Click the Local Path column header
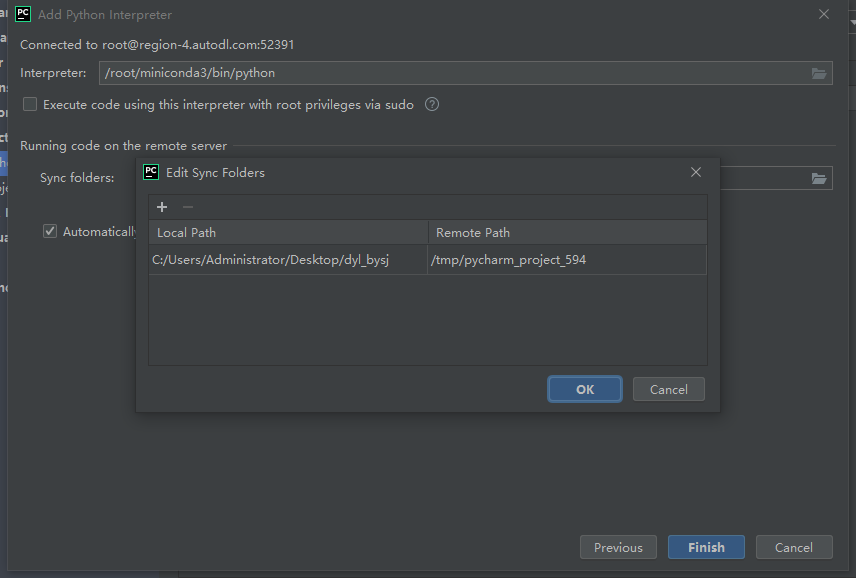The height and width of the screenshot is (578, 856). [185, 232]
